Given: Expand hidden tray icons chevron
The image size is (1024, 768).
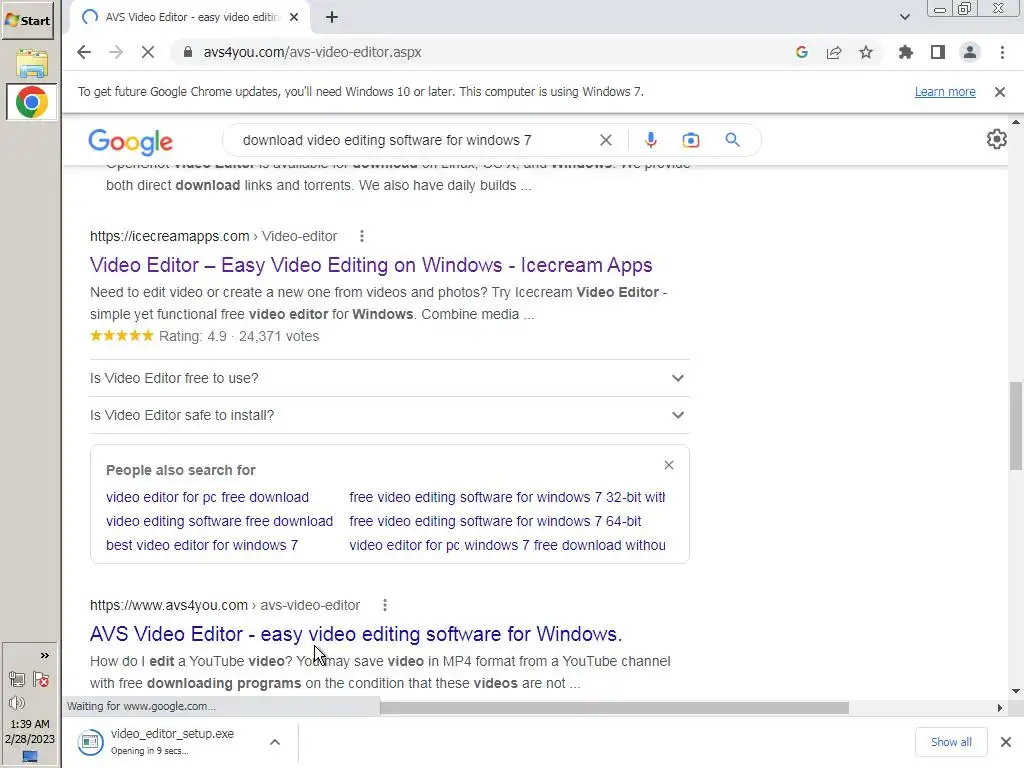Looking at the screenshot, I should 44,656.
